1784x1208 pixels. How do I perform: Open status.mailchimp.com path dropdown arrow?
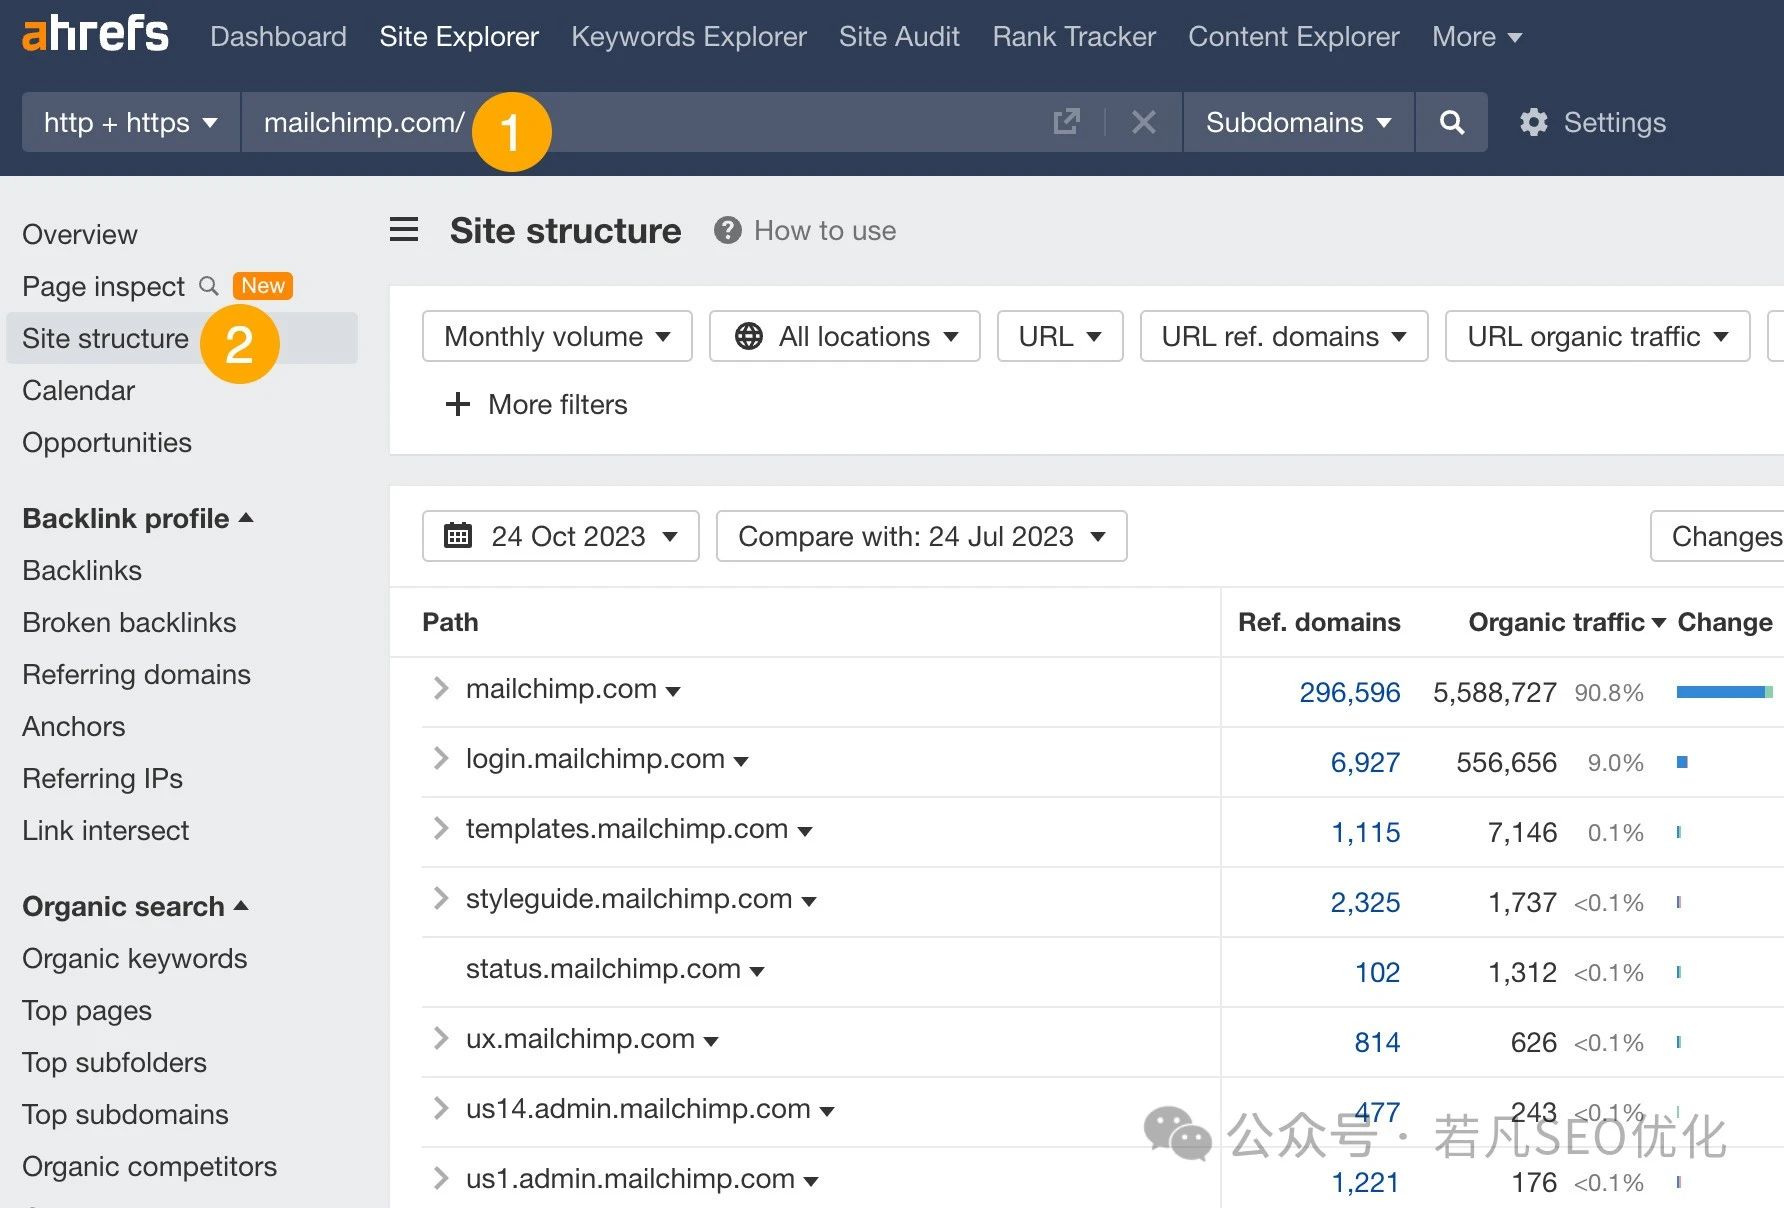click(757, 971)
